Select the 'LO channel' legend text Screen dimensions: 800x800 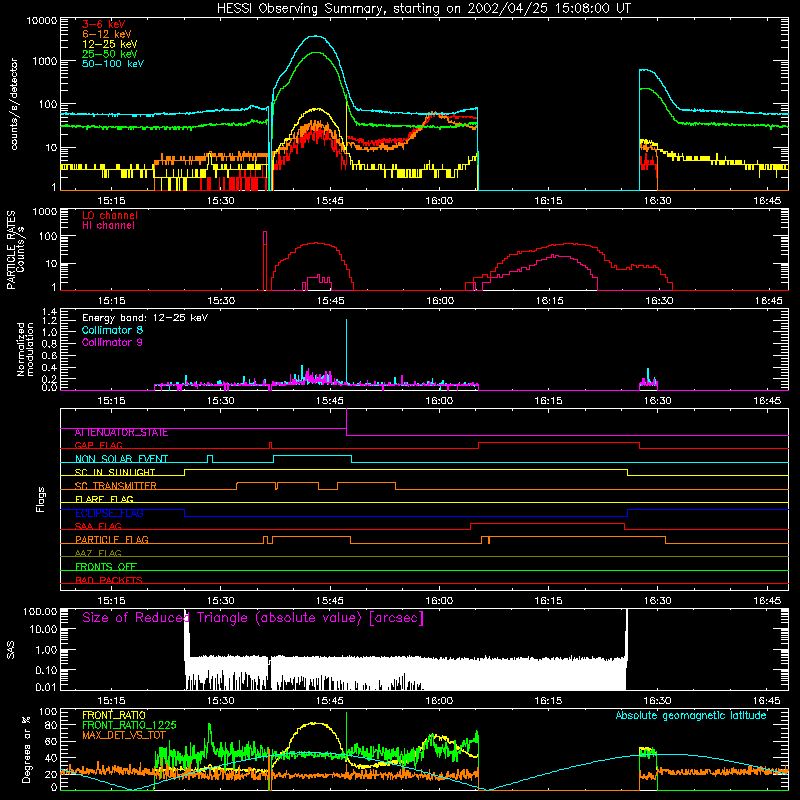click(x=110, y=215)
